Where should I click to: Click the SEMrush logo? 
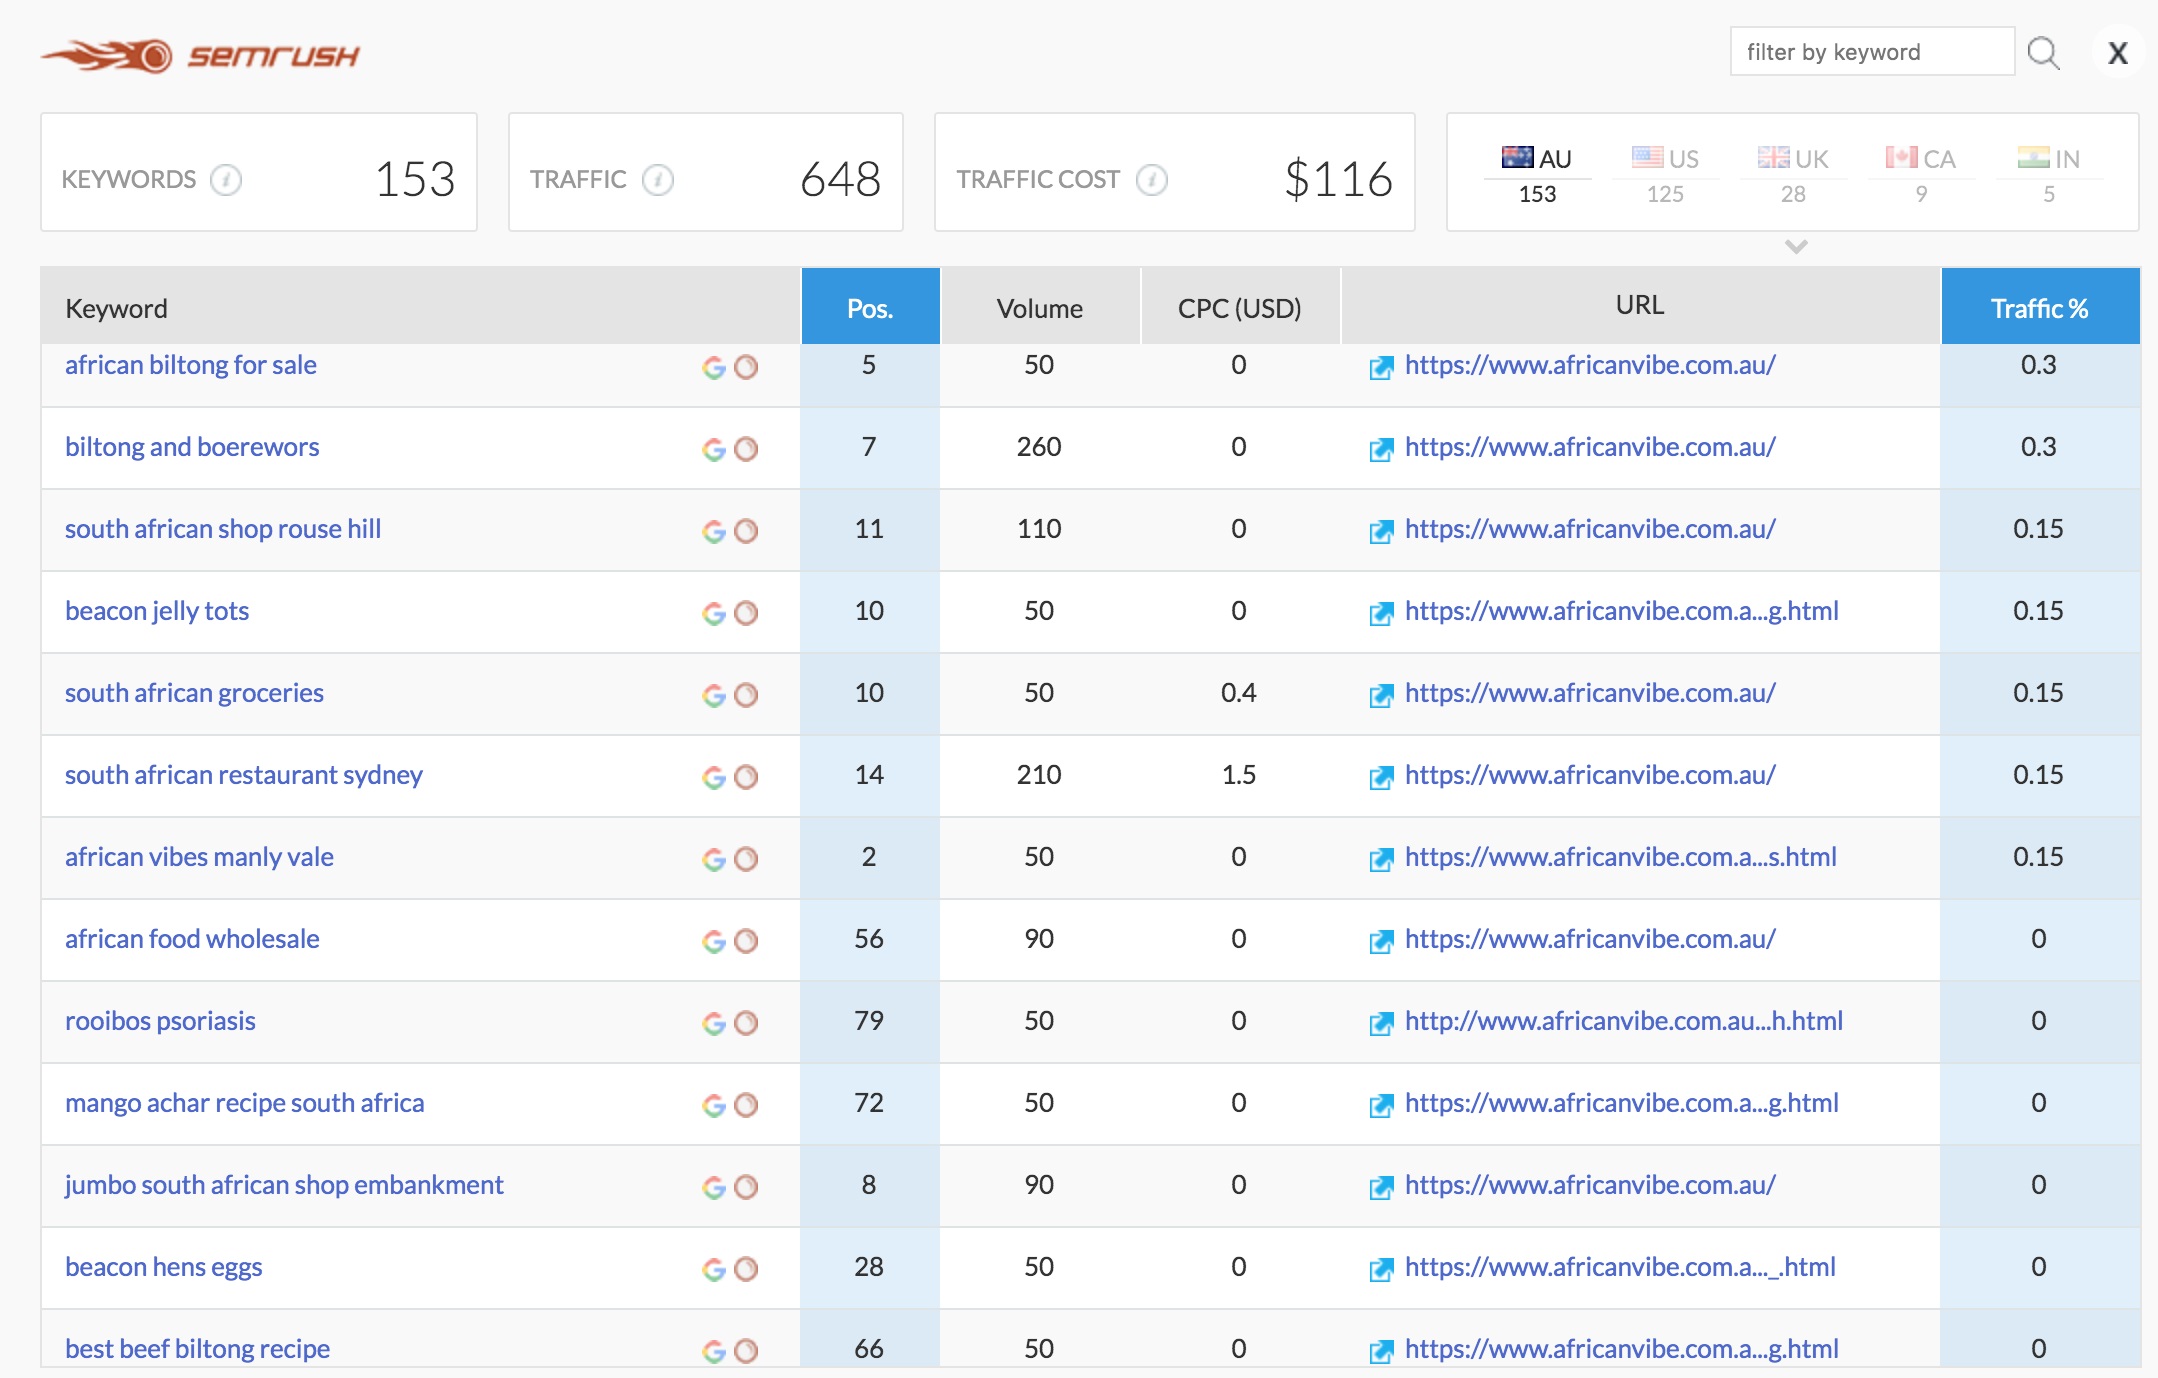point(200,56)
